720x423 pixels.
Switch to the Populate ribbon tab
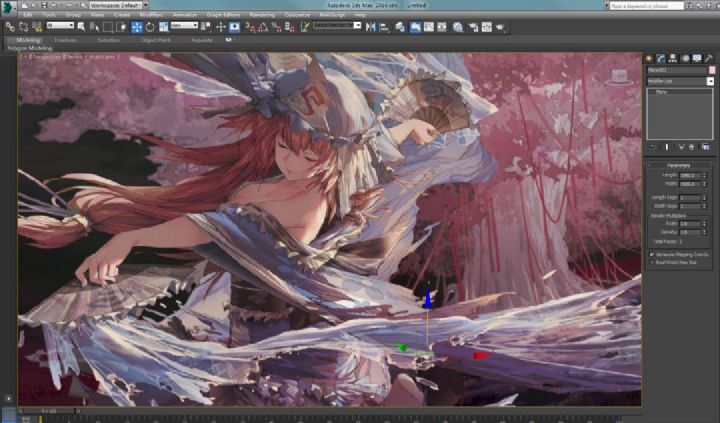pos(202,40)
